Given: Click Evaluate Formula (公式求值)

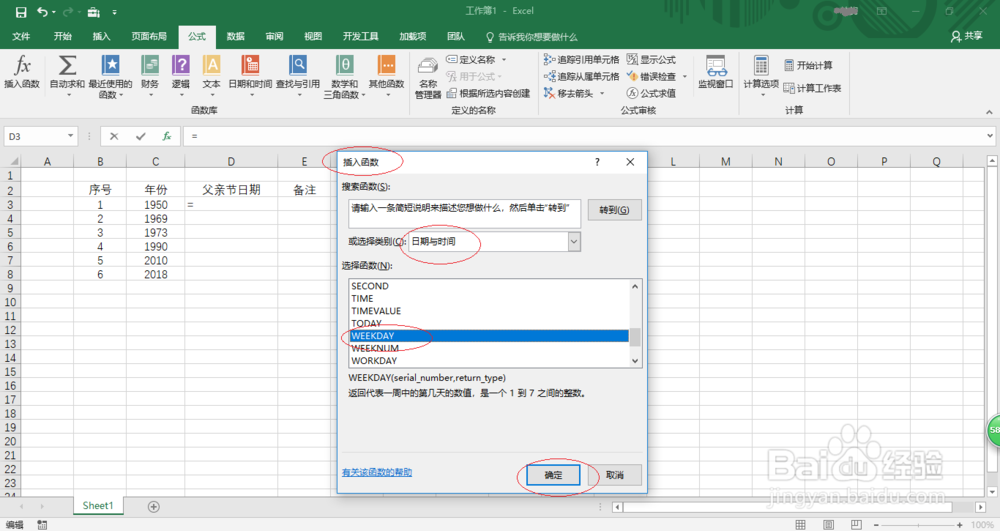Looking at the screenshot, I should [651, 93].
